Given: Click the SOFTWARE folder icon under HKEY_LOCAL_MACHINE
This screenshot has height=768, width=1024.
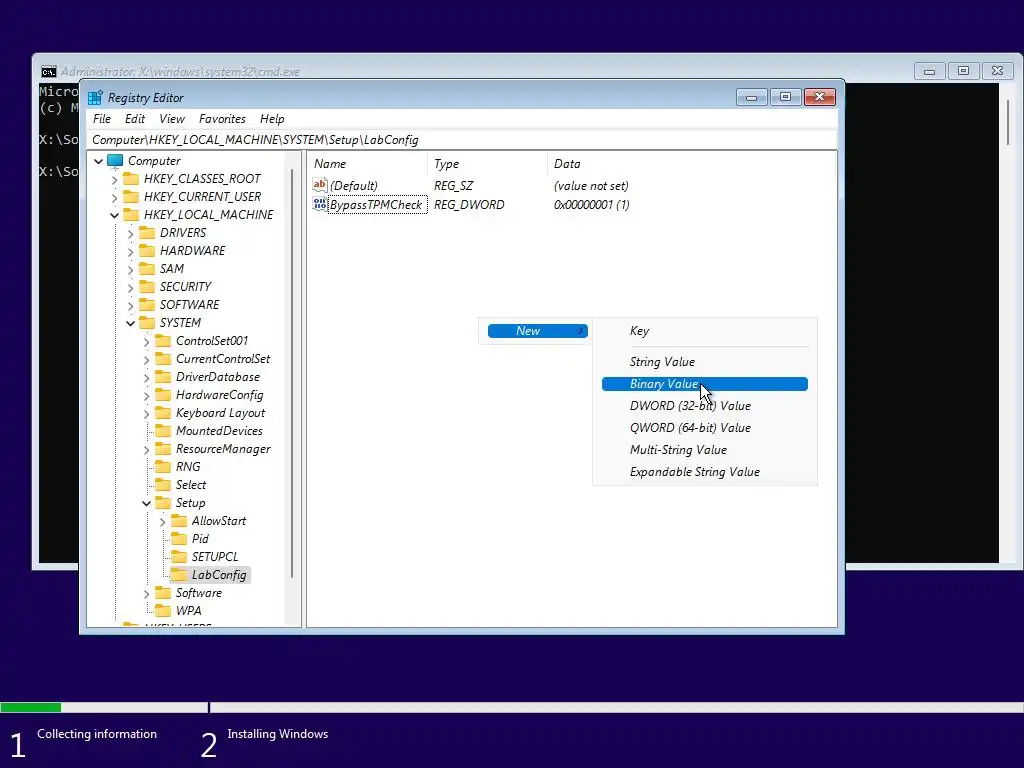Looking at the screenshot, I should tap(148, 305).
